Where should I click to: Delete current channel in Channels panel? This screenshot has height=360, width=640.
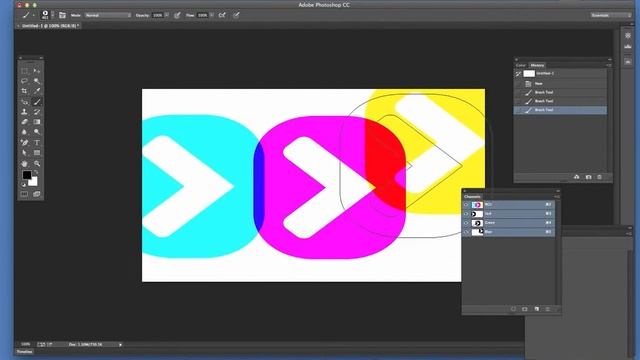point(548,309)
